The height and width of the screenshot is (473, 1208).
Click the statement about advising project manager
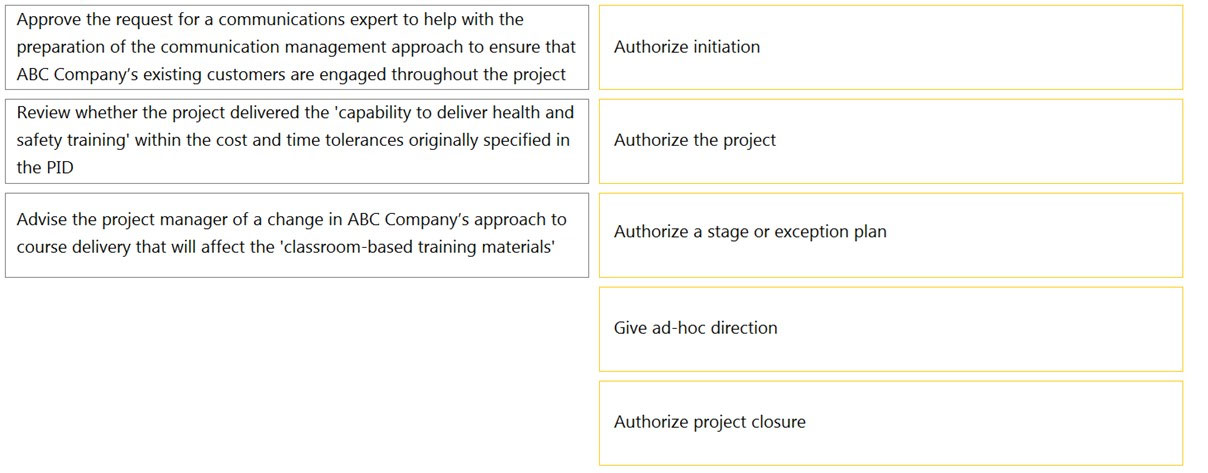pos(297,235)
